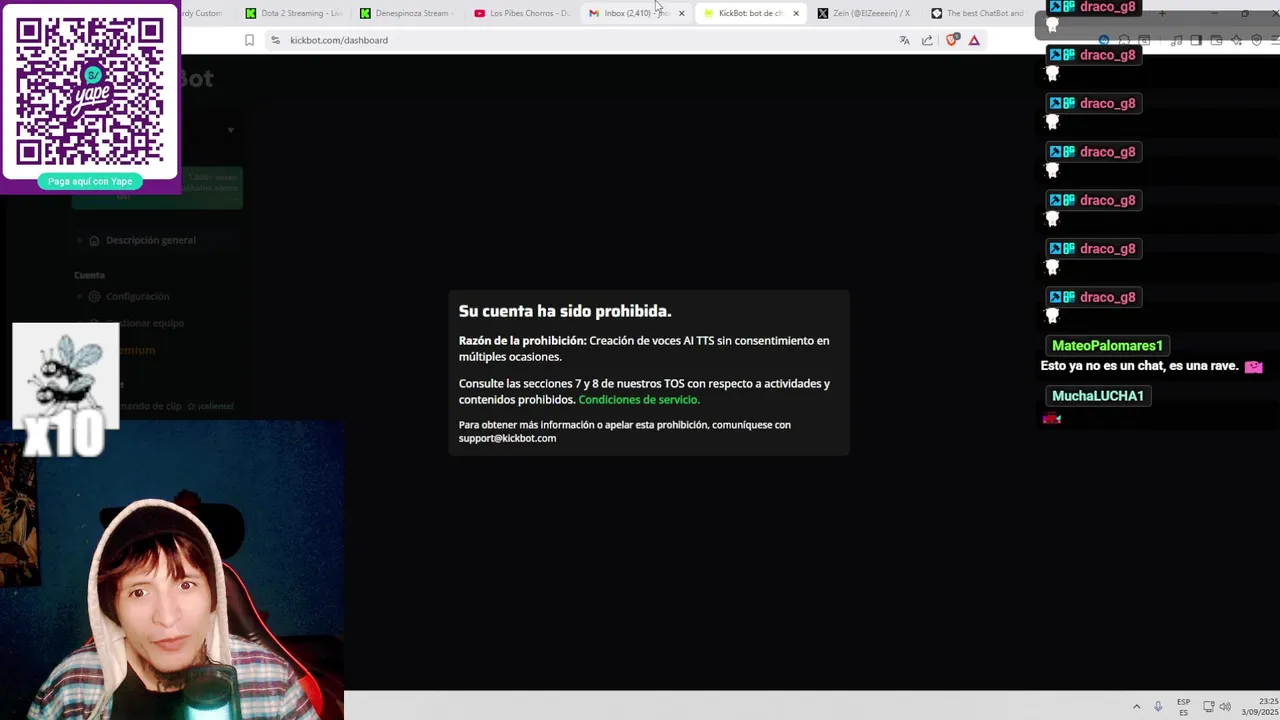Click 'Su cuenta ha sido prohibida.' heading
The height and width of the screenshot is (720, 1280).
click(x=565, y=311)
